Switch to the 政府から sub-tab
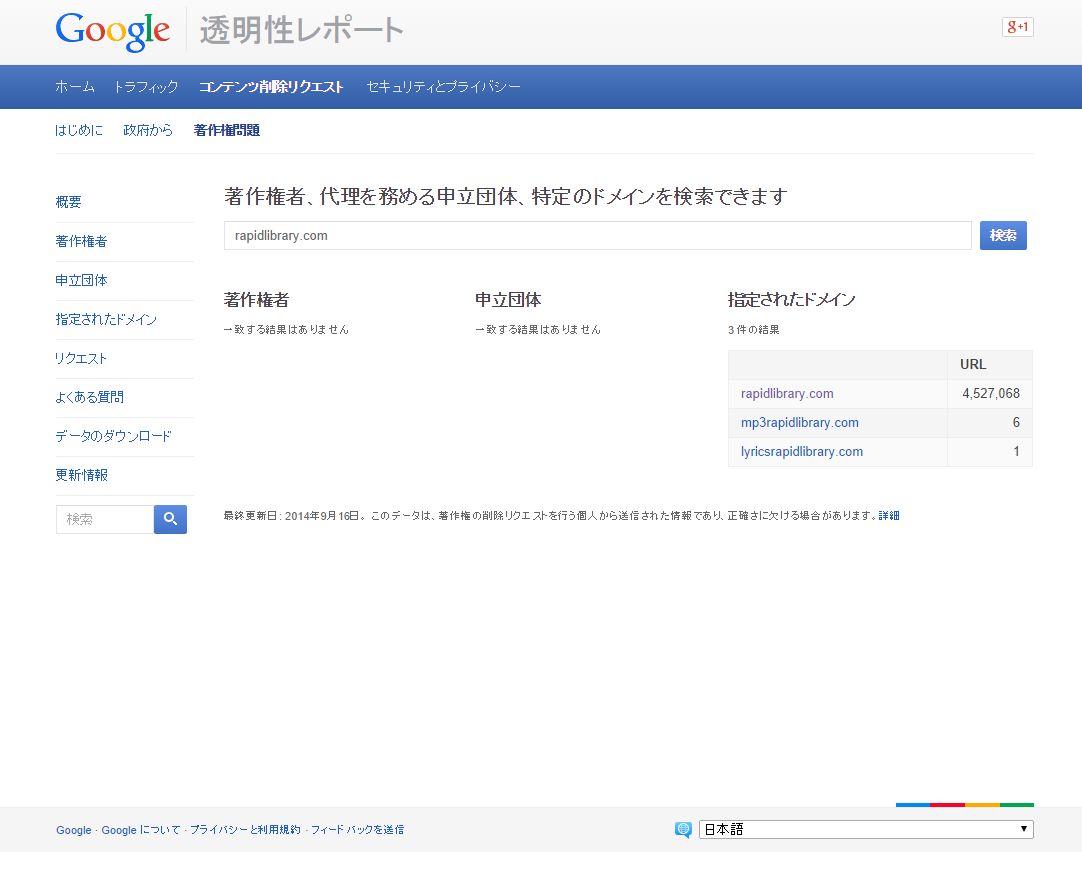The height and width of the screenshot is (875, 1082). coord(148,130)
